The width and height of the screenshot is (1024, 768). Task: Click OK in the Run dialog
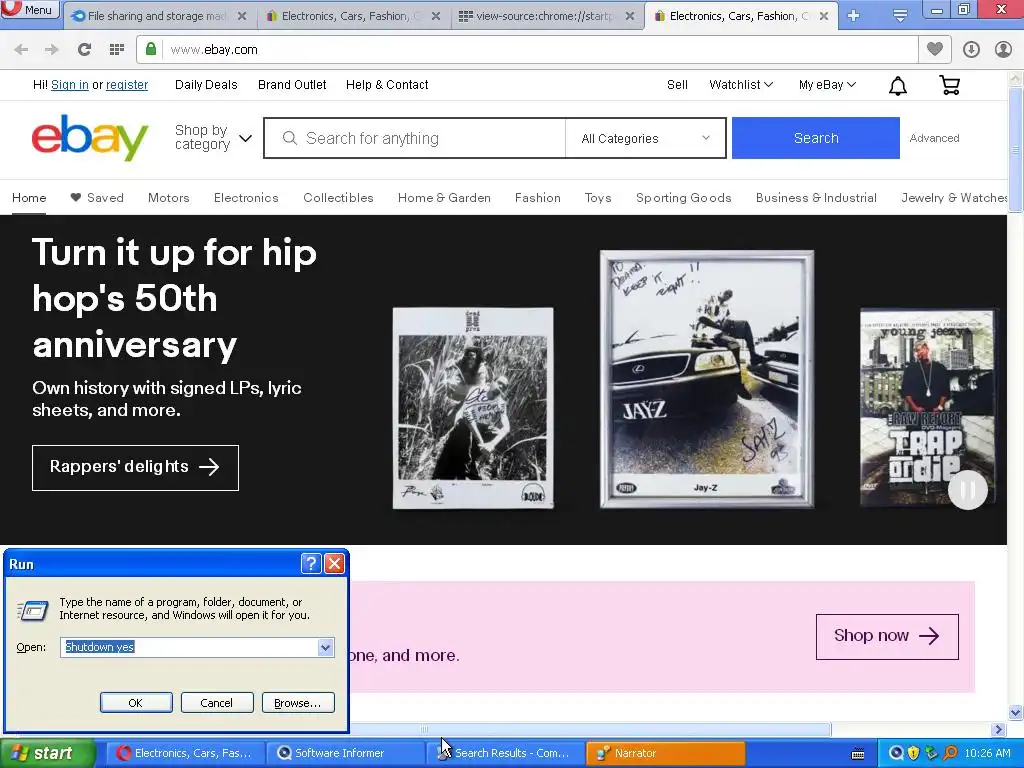[x=136, y=703]
